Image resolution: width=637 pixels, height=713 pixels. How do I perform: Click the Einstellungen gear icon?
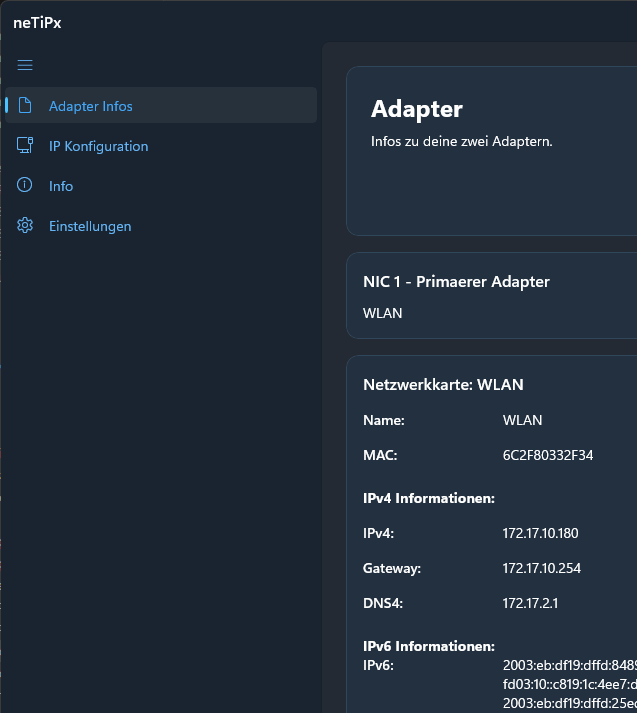pos(25,226)
